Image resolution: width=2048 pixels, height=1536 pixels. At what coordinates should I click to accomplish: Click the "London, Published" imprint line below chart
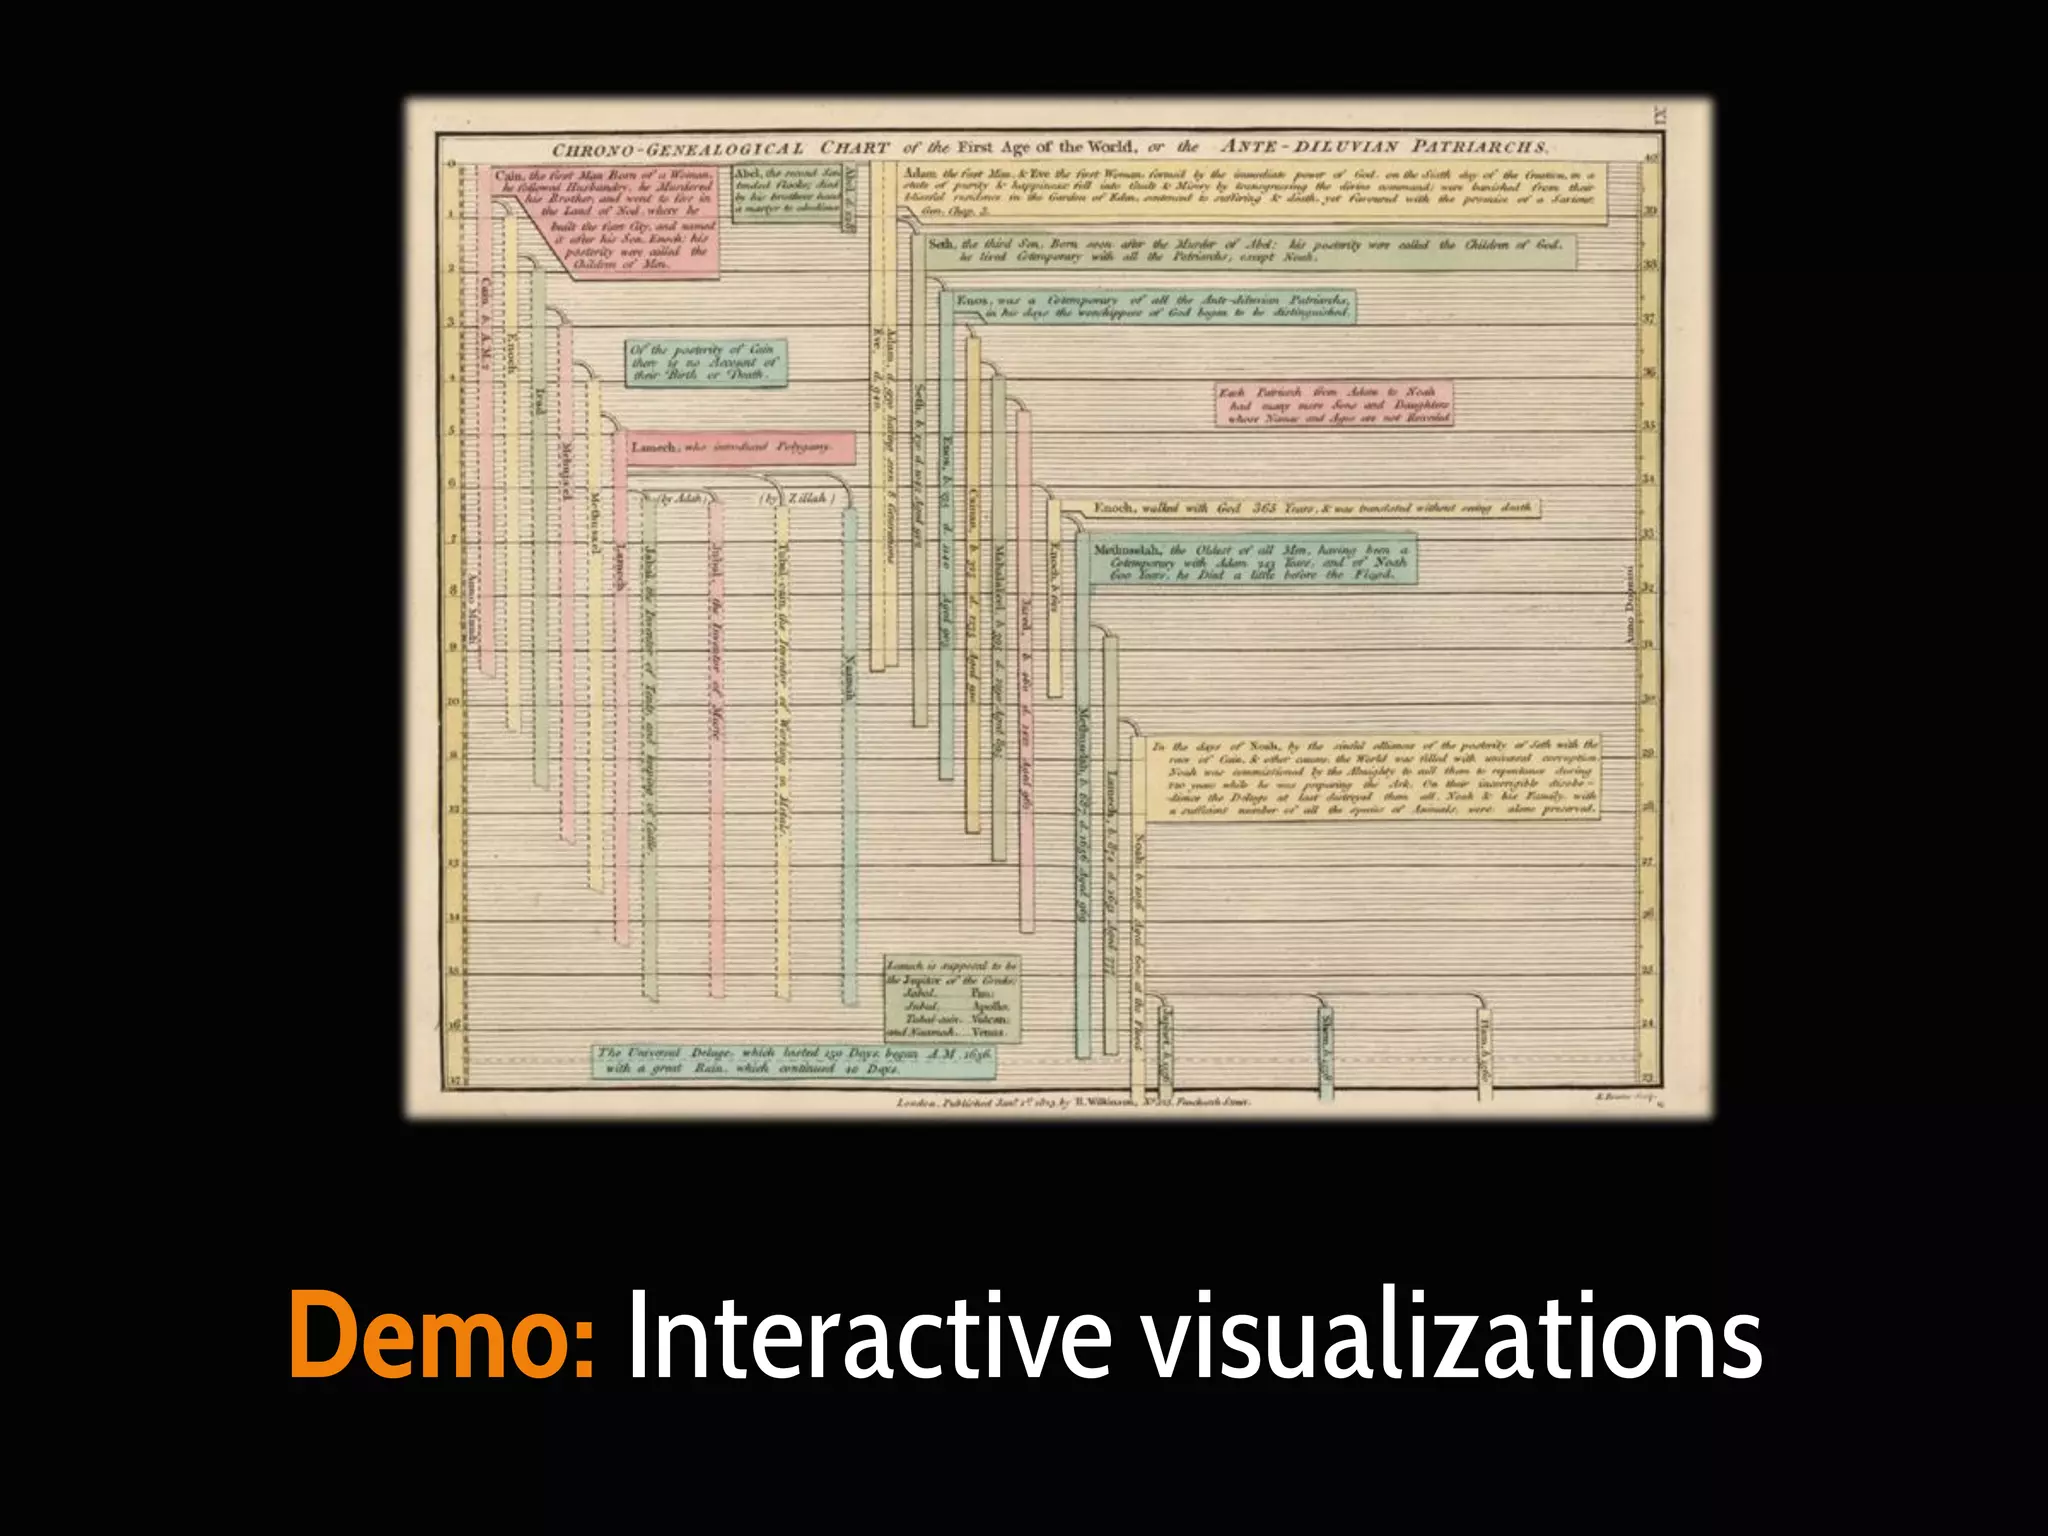point(1072,1103)
